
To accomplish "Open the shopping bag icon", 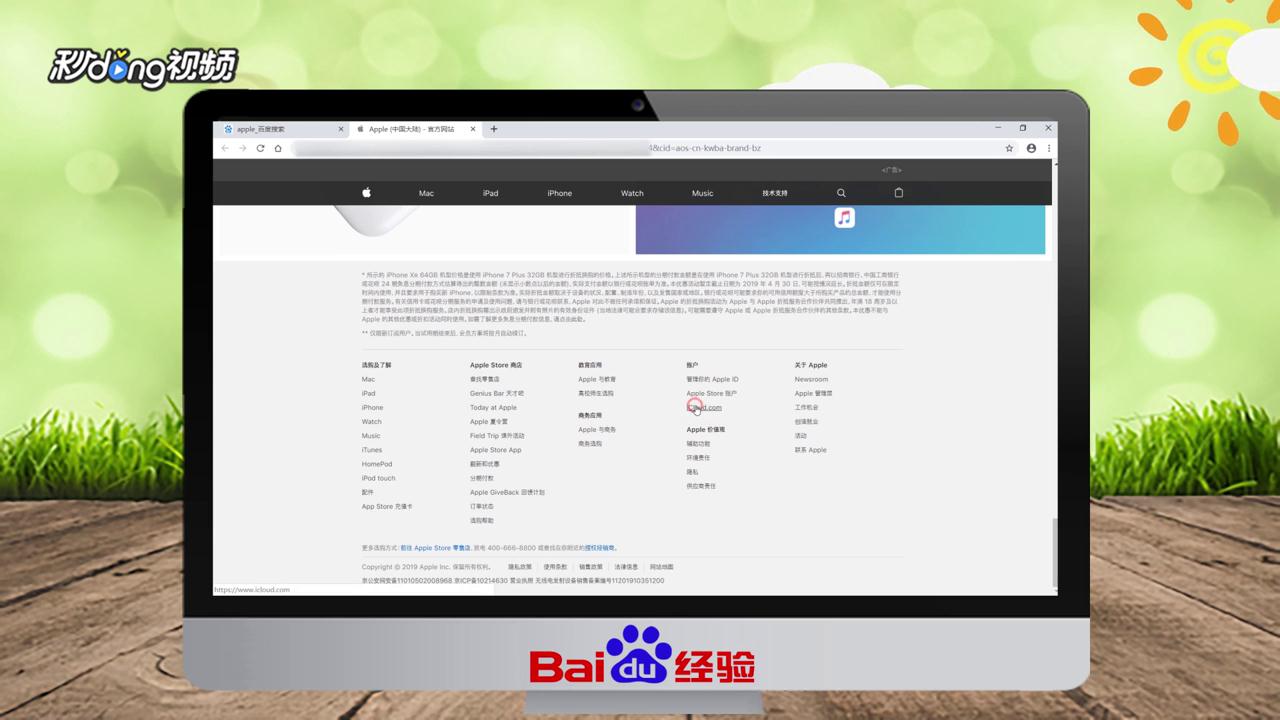I will pos(898,193).
